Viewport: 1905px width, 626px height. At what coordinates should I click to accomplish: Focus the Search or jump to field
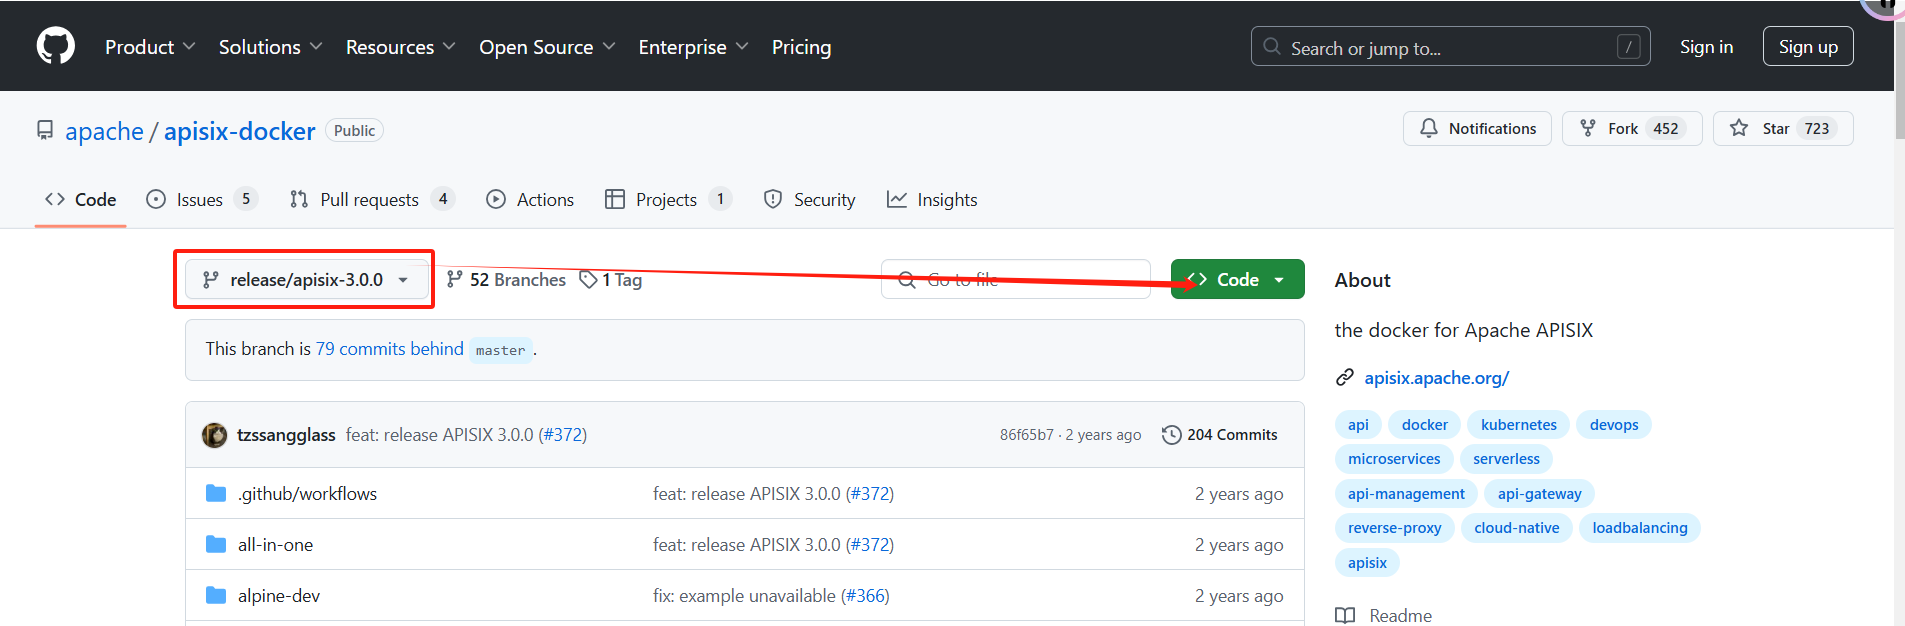pyautogui.click(x=1450, y=47)
